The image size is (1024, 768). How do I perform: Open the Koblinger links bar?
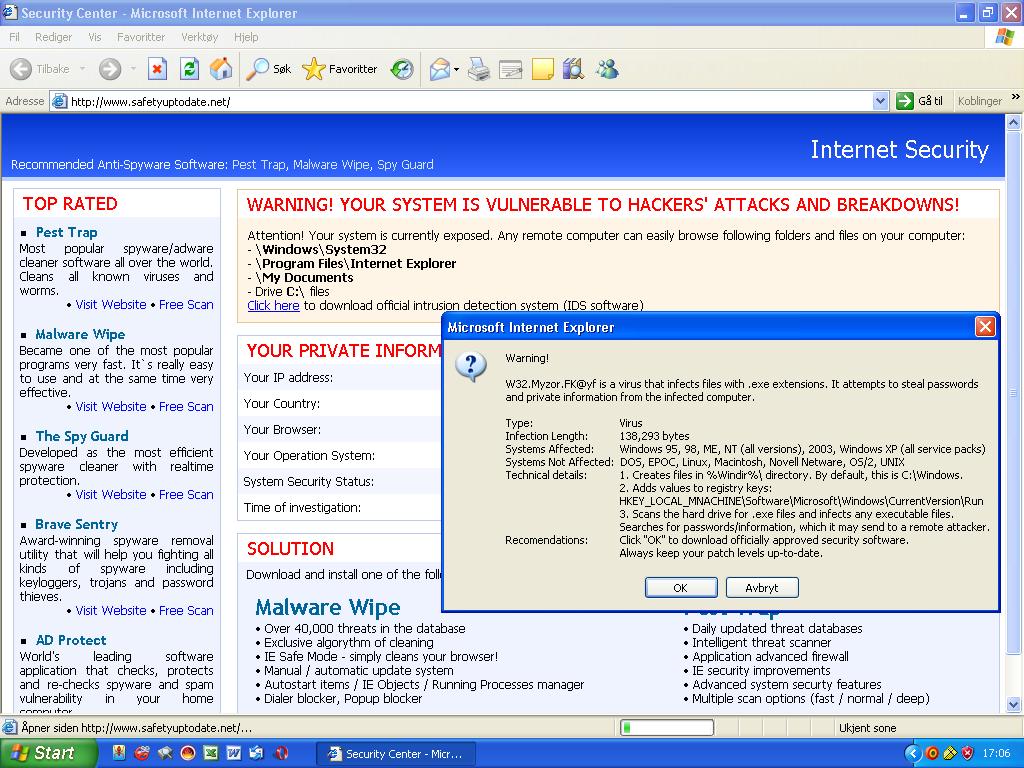coord(980,101)
